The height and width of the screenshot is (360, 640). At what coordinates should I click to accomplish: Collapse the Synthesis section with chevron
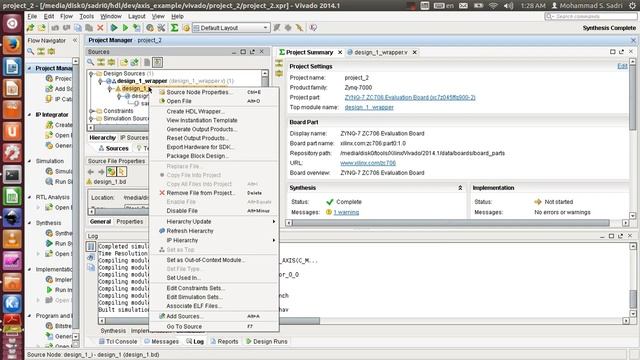click(460, 188)
